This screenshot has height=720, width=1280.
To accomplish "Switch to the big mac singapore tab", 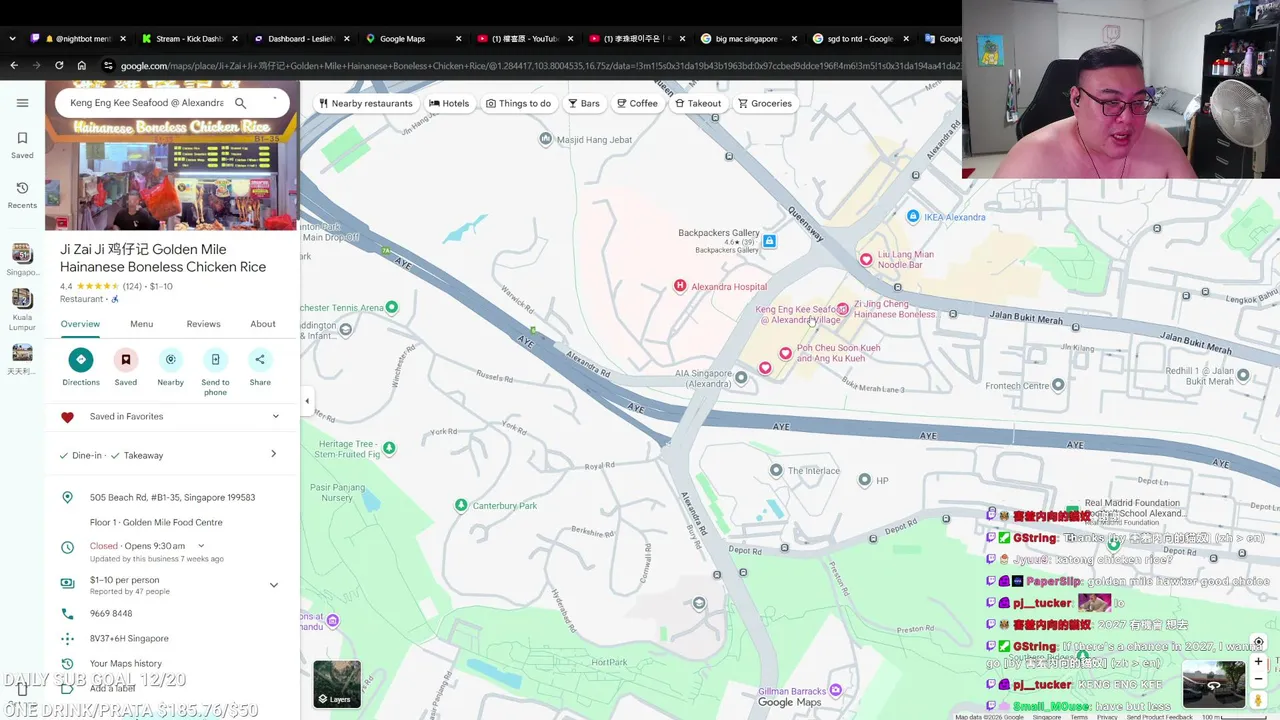I will click(x=748, y=39).
